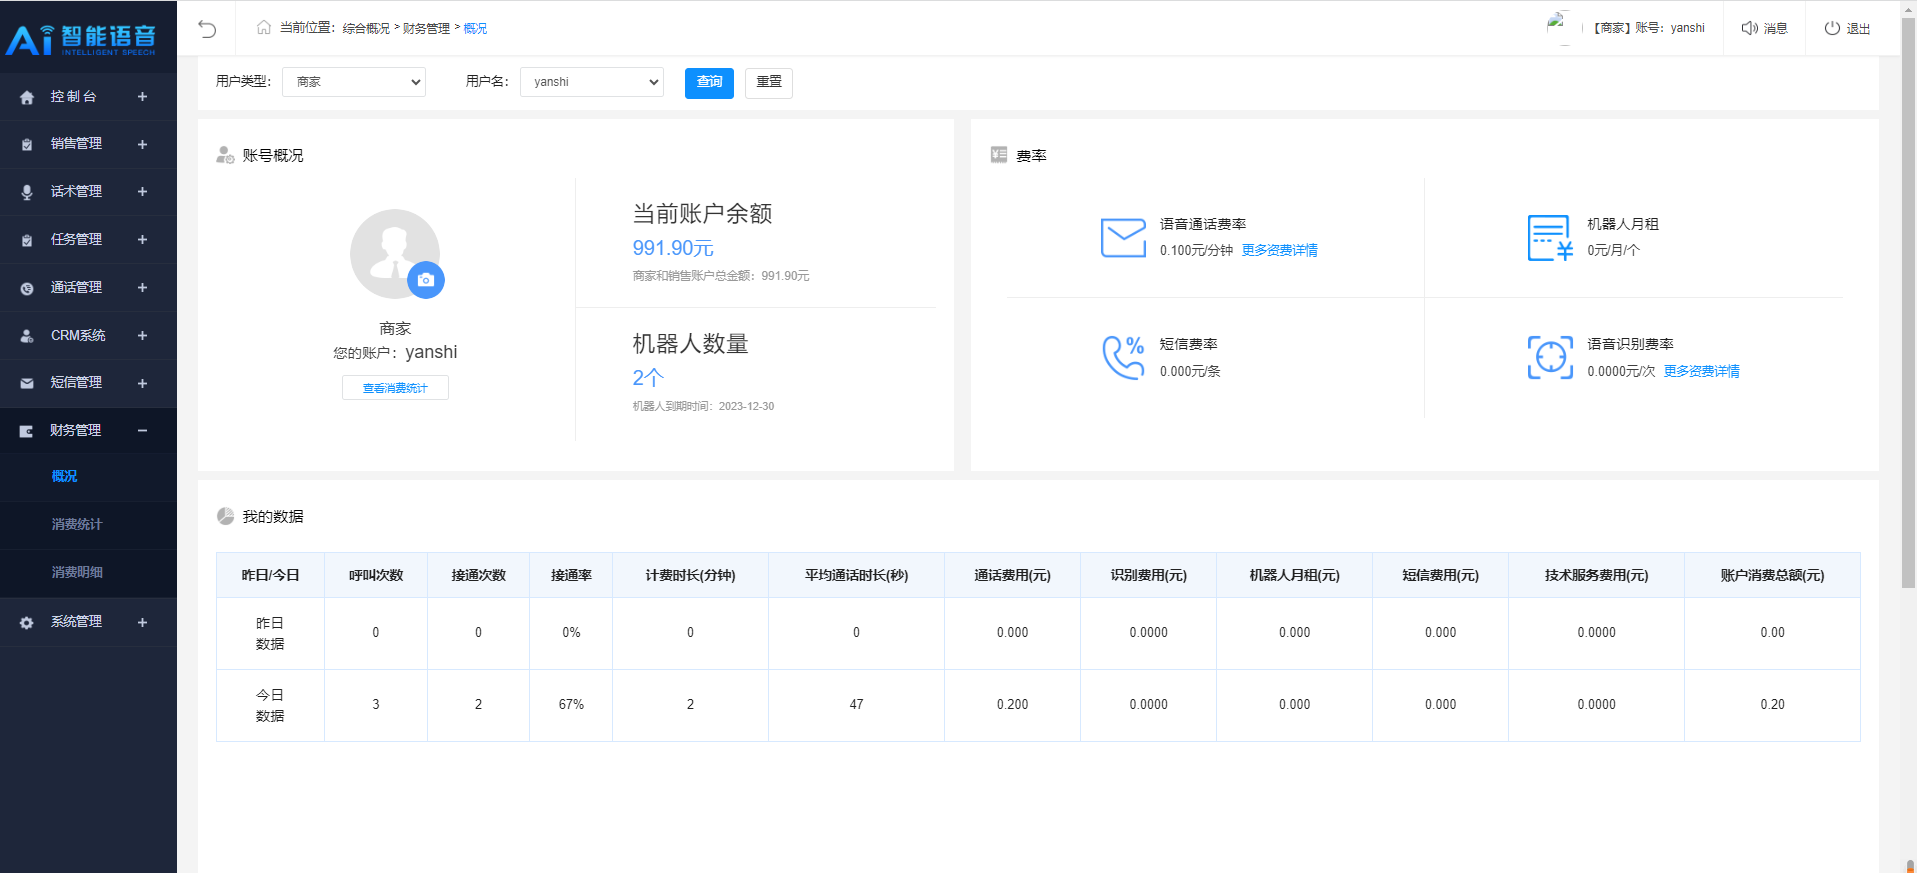Click the 接通率 column header

pos(571,575)
